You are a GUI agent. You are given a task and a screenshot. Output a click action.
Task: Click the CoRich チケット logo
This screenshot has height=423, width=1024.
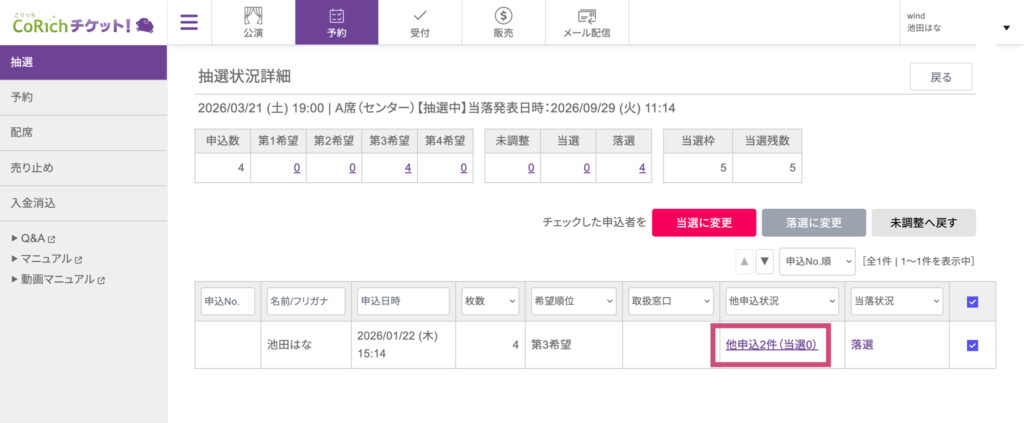[83, 22]
